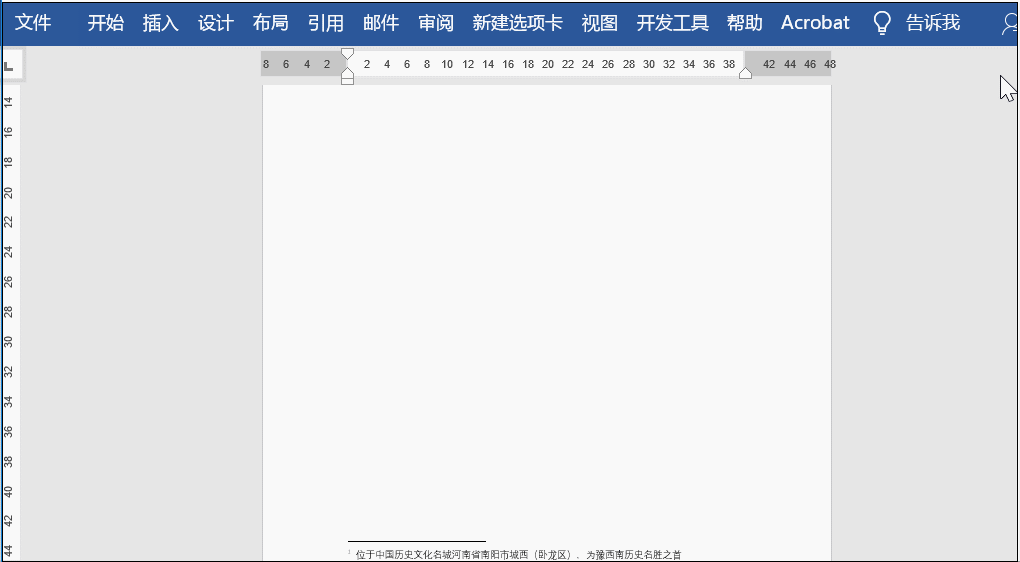Click the user account icon
Viewport: 1020px width, 562px height.
[1009, 23]
